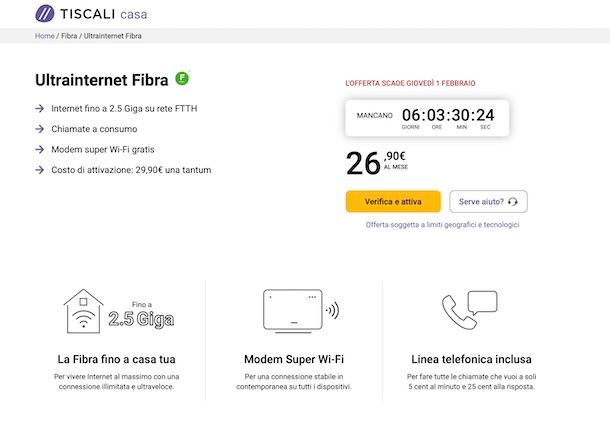Click the modem with signal waves icon

coord(301,311)
